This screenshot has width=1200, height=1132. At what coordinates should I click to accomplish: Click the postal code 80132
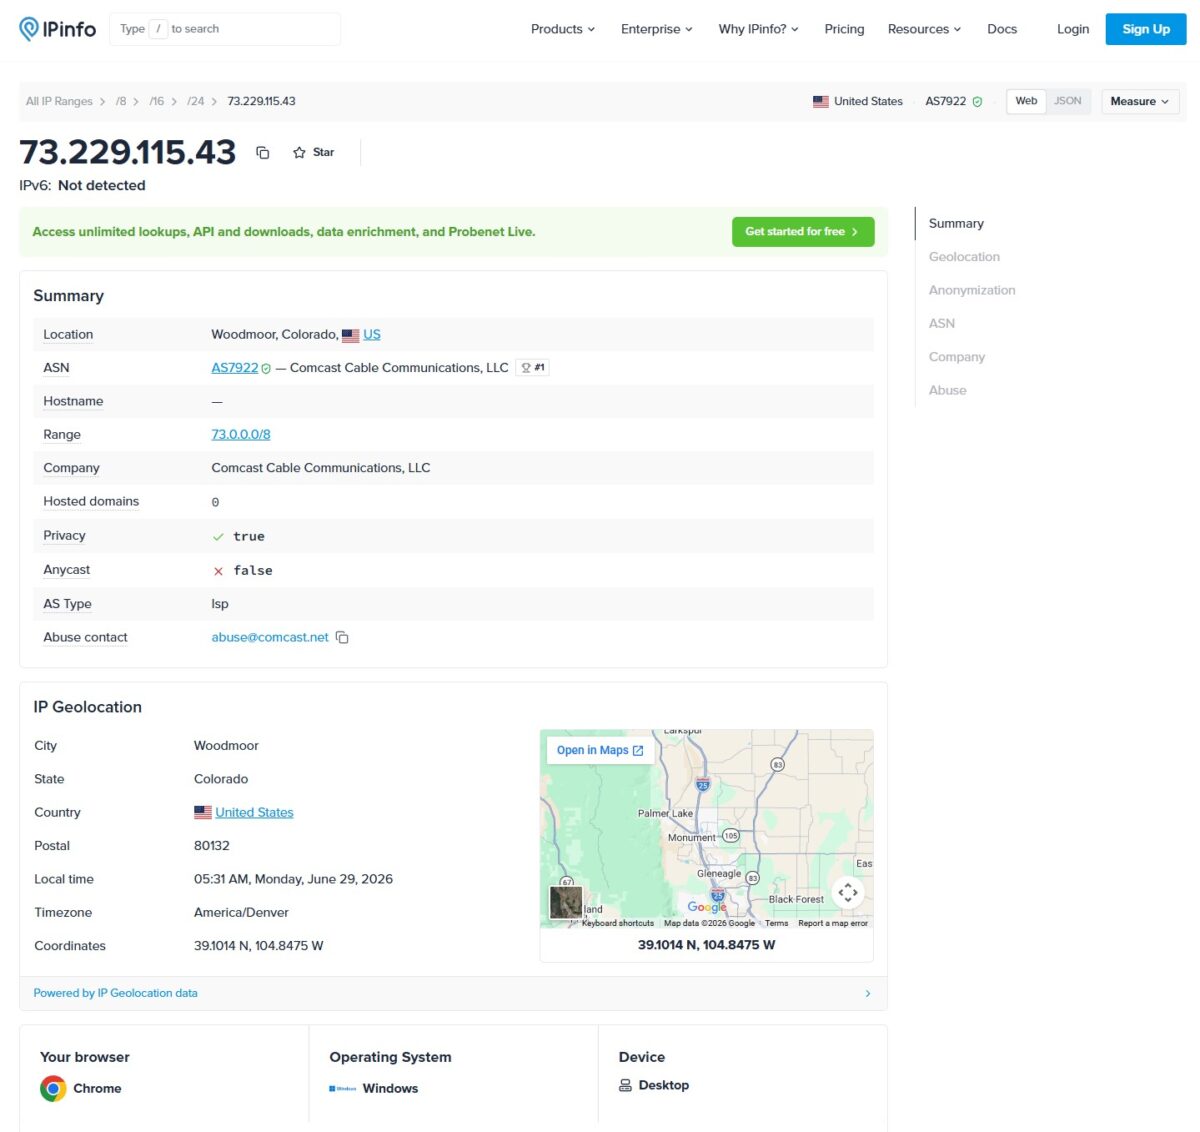coord(212,846)
